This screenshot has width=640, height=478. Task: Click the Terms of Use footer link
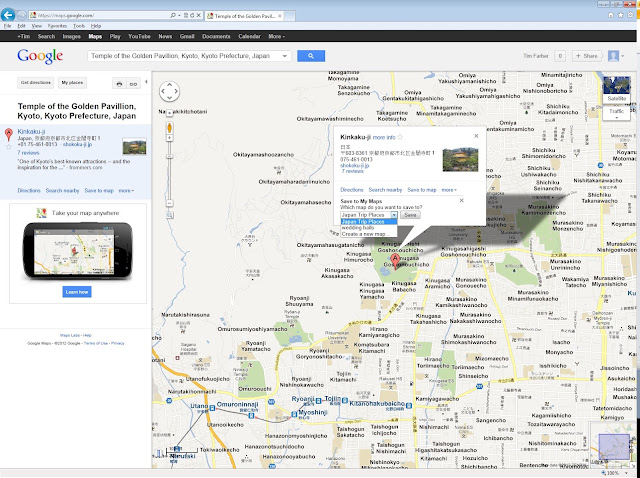tap(96, 343)
